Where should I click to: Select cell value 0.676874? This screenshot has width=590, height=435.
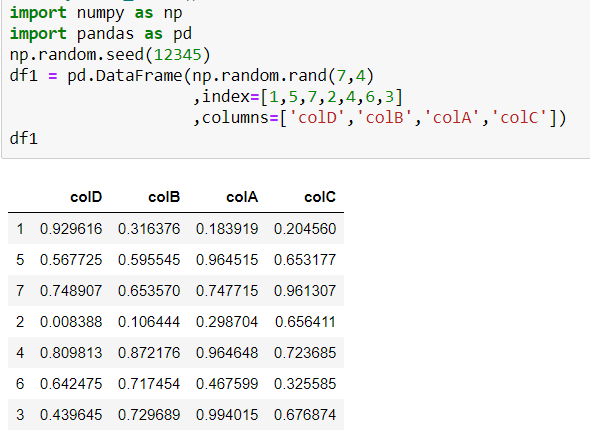pyautogui.click(x=305, y=415)
